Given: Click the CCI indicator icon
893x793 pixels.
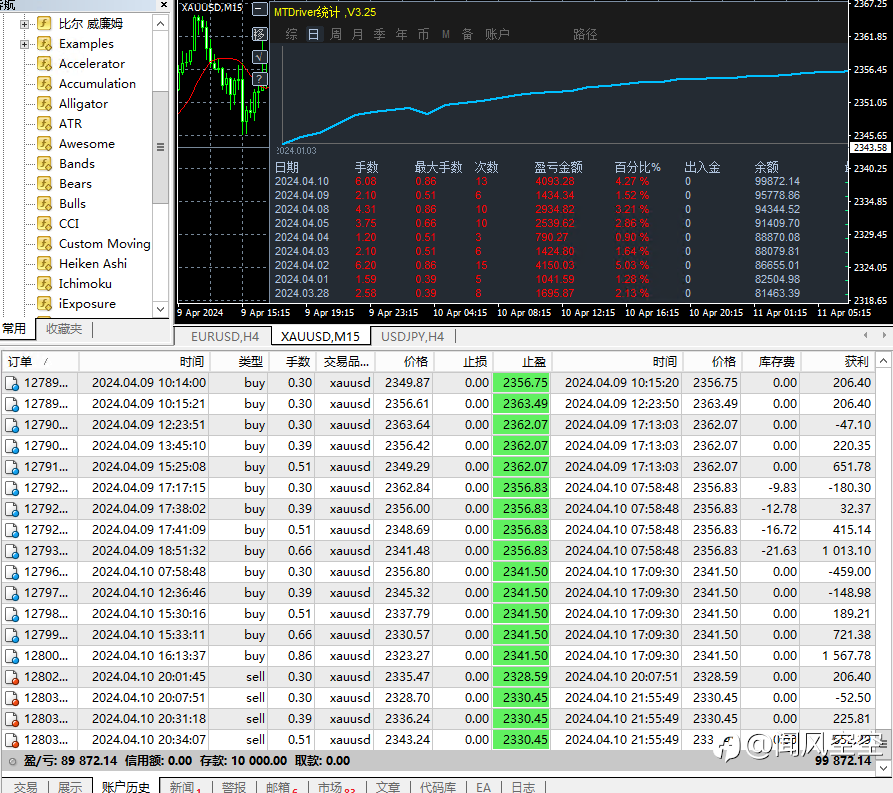Looking at the screenshot, I should point(44,223).
